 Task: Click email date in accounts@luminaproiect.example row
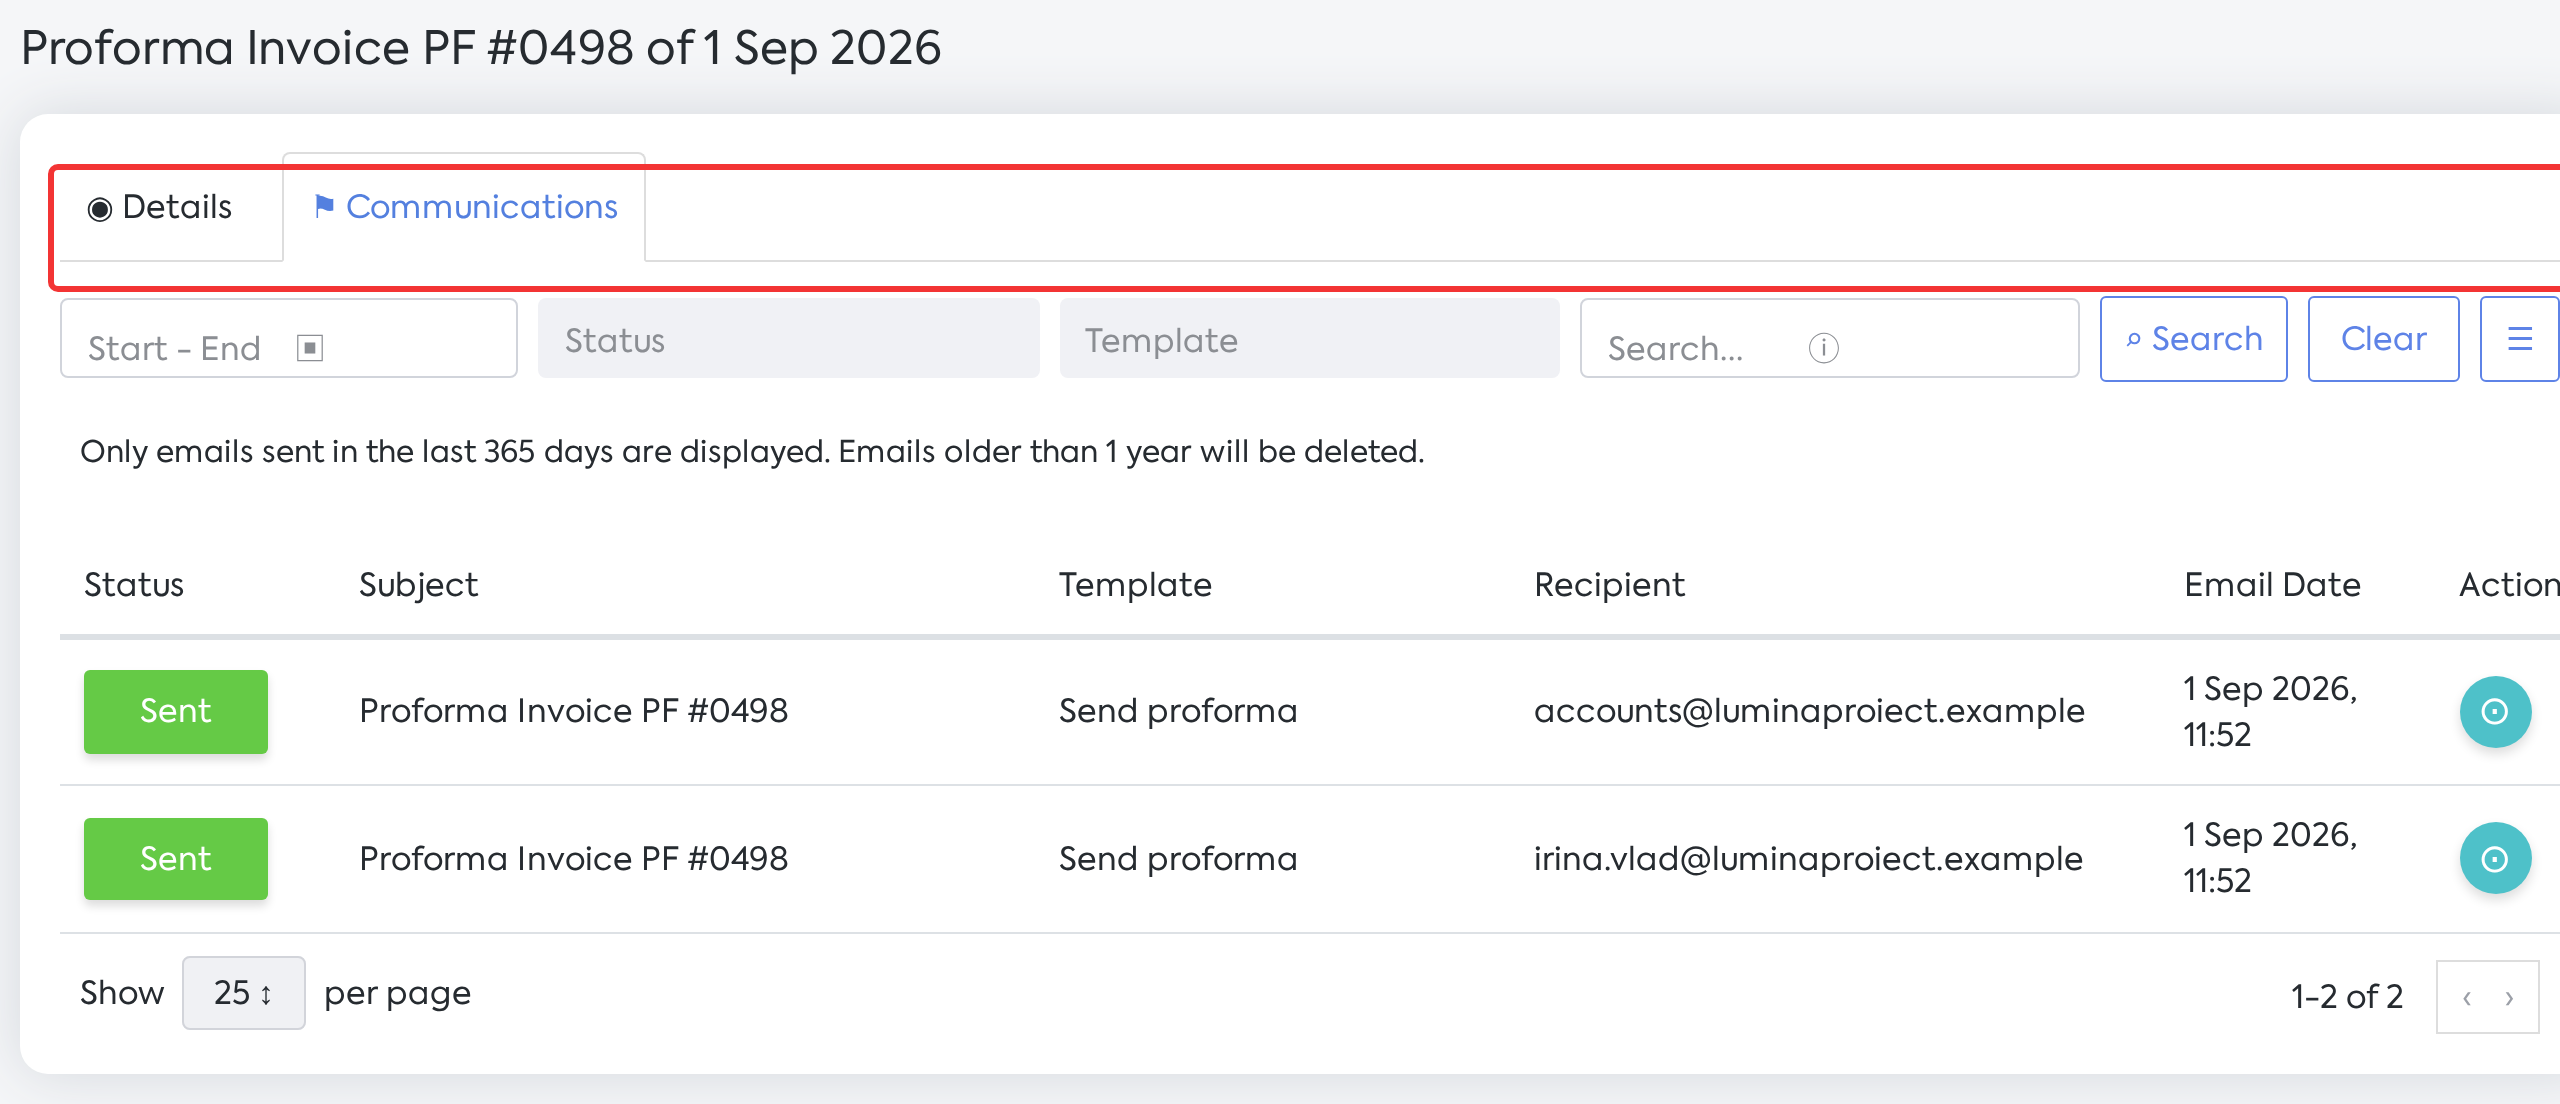click(x=2270, y=711)
